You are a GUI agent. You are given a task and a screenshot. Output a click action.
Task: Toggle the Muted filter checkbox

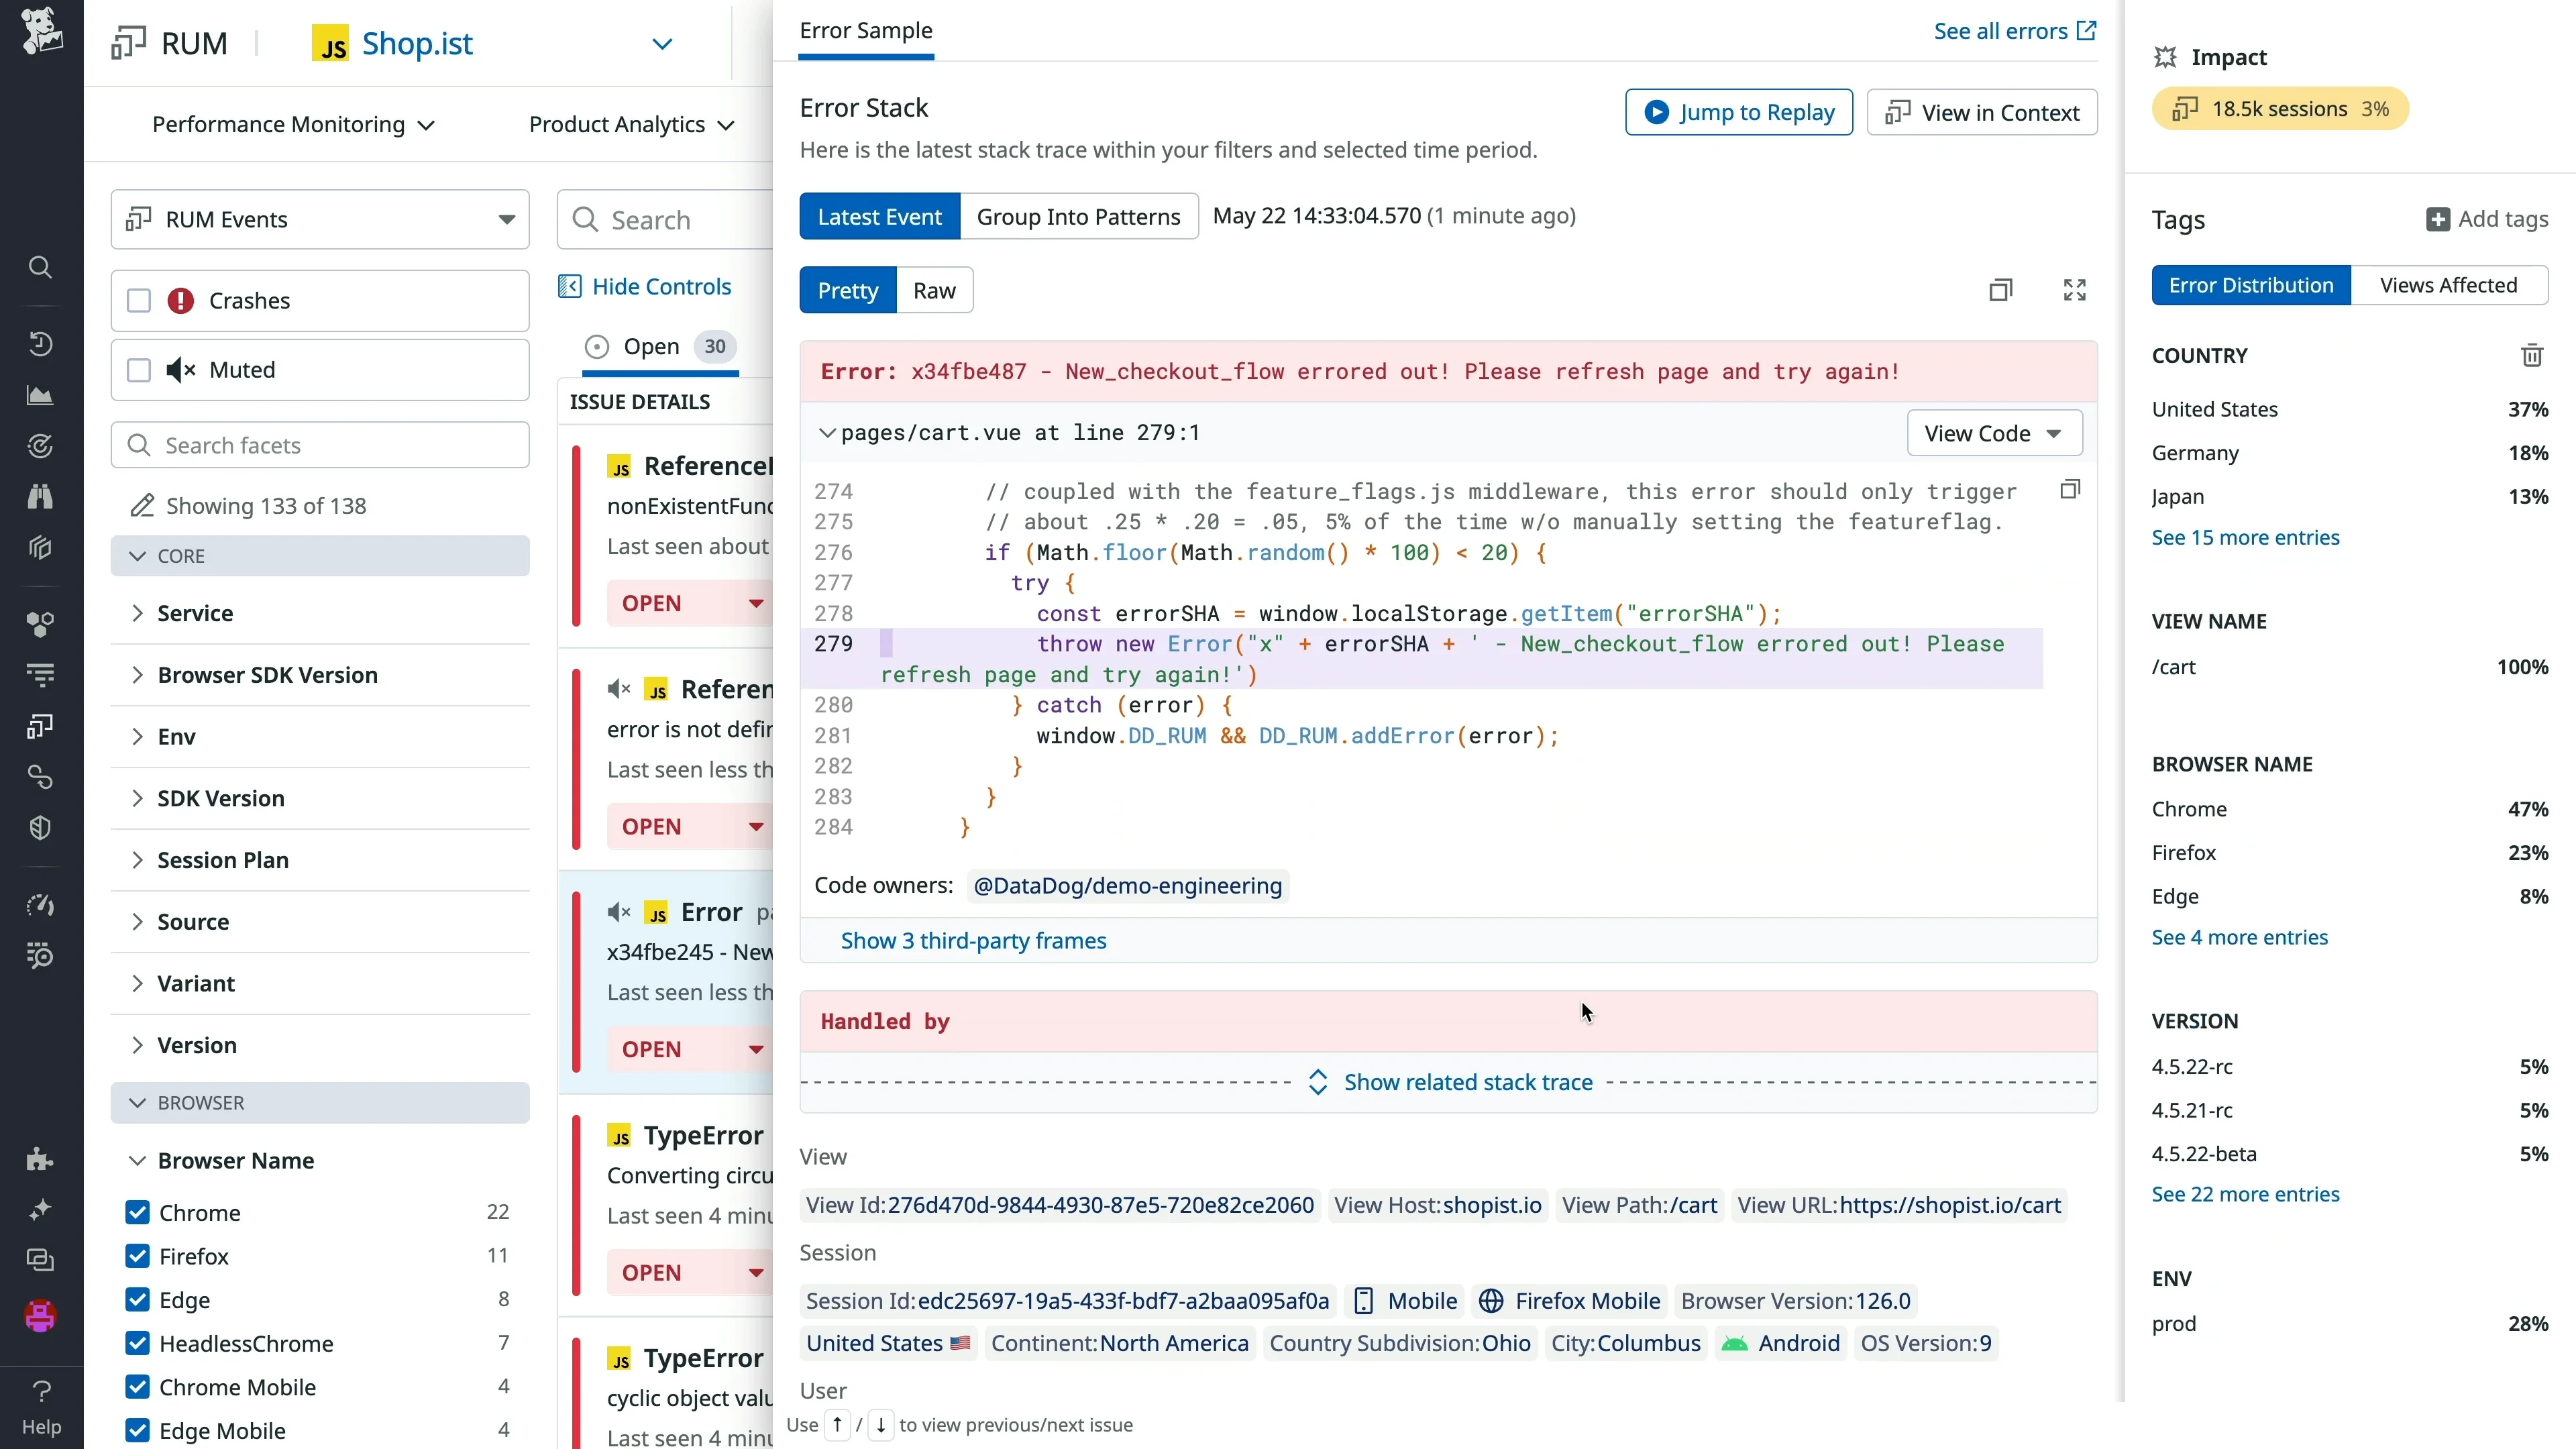[x=139, y=369]
